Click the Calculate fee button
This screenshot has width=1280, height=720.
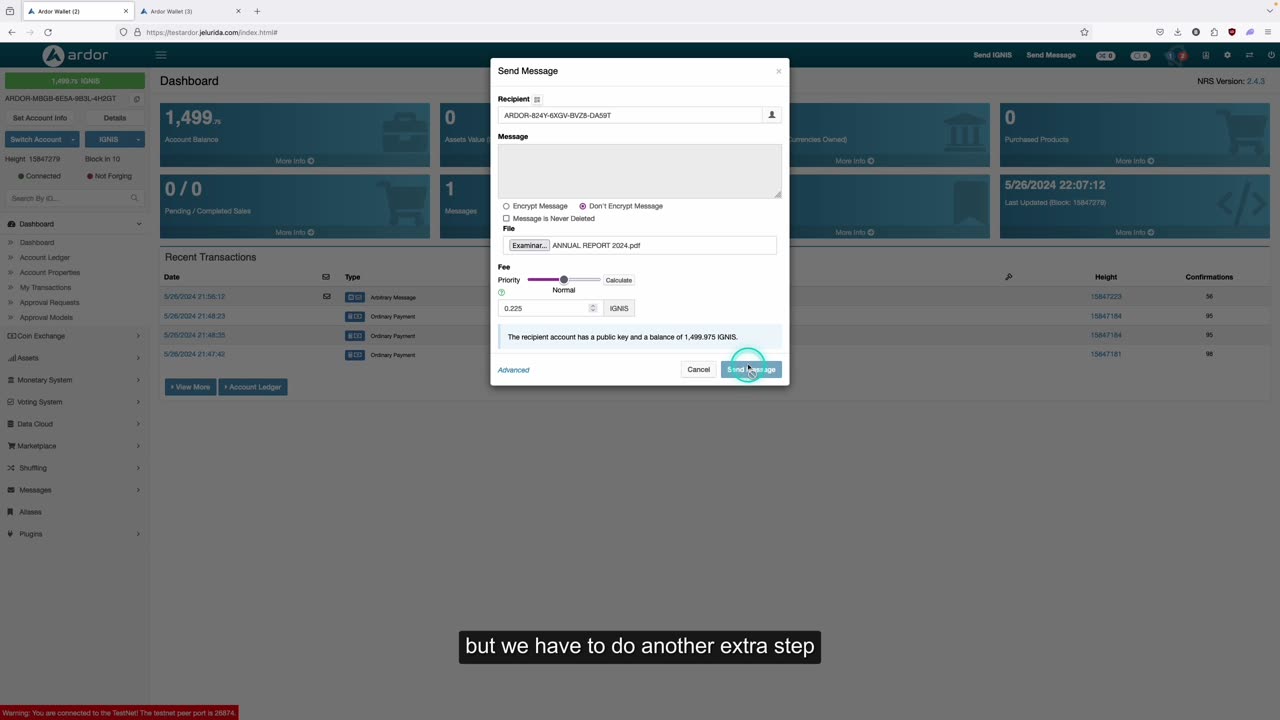(x=619, y=280)
